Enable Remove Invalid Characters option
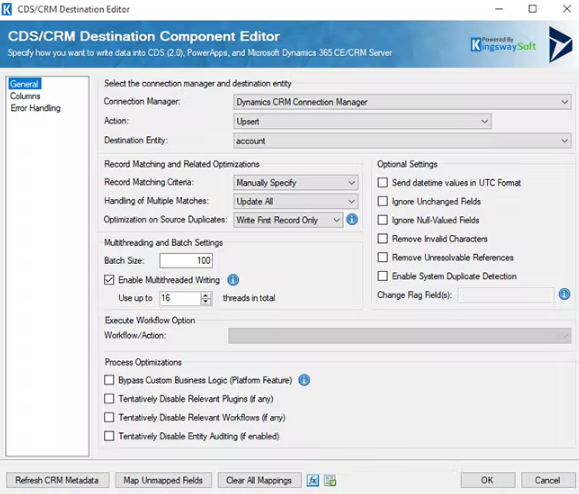 (383, 239)
